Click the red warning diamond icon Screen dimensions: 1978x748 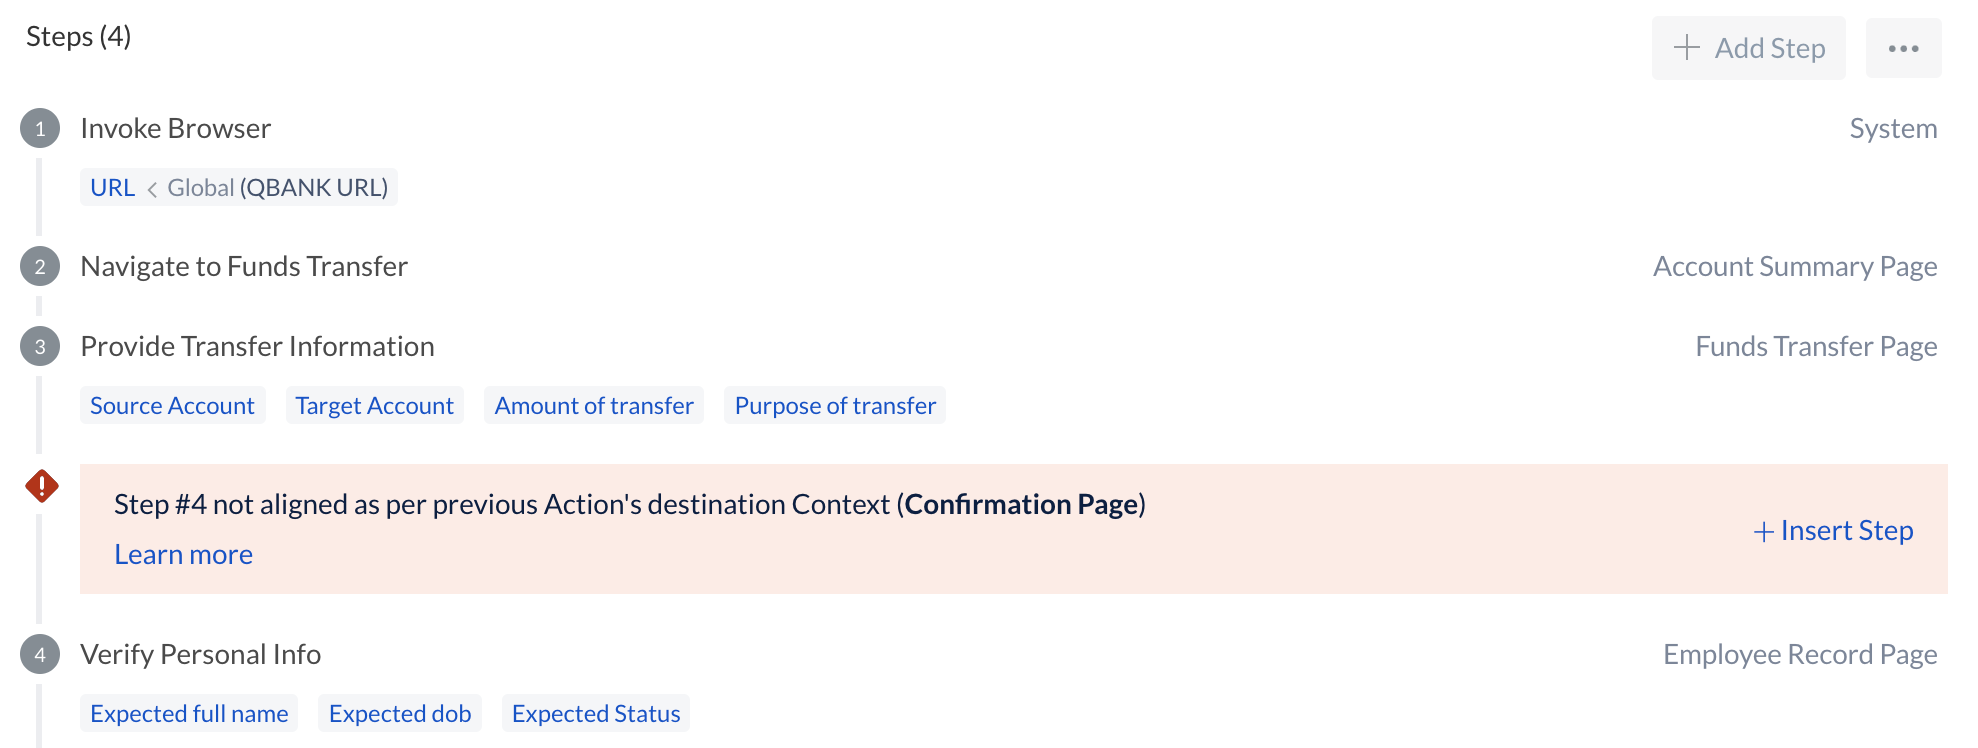[x=42, y=486]
